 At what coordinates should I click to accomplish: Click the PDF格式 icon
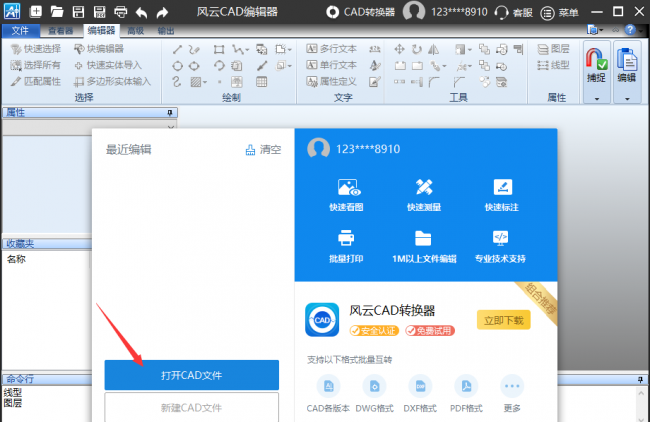(466, 386)
